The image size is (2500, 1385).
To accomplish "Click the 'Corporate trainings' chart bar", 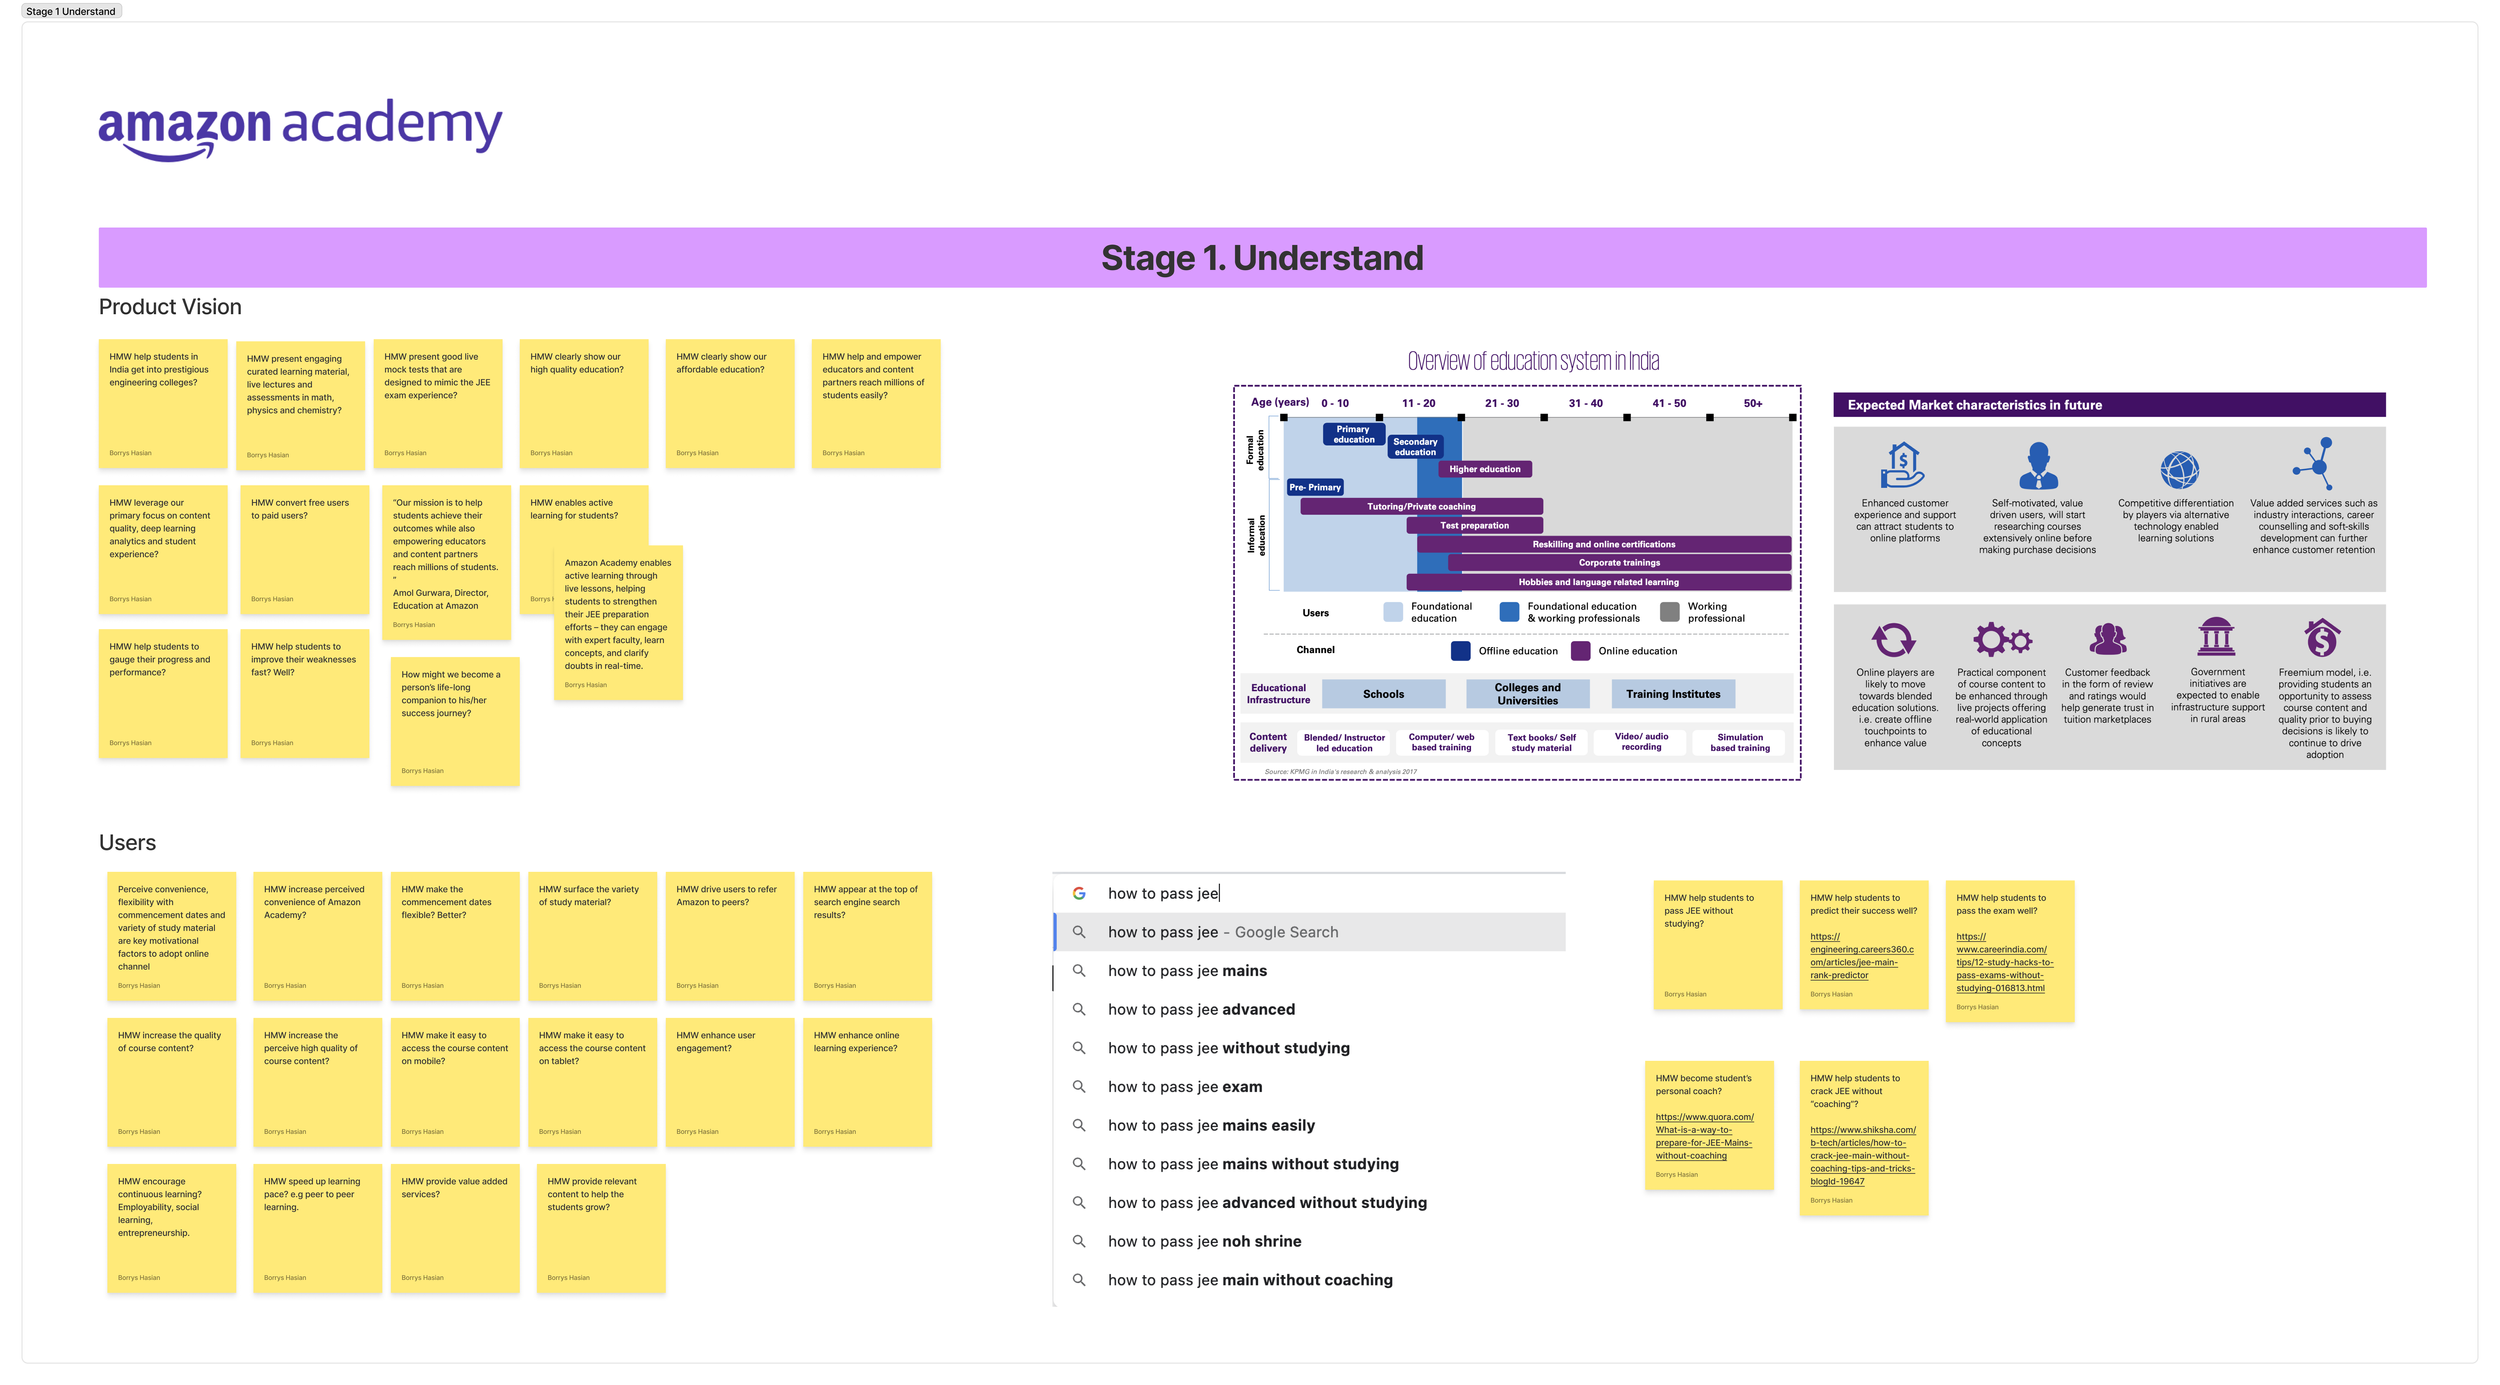I will [x=1619, y=563].
